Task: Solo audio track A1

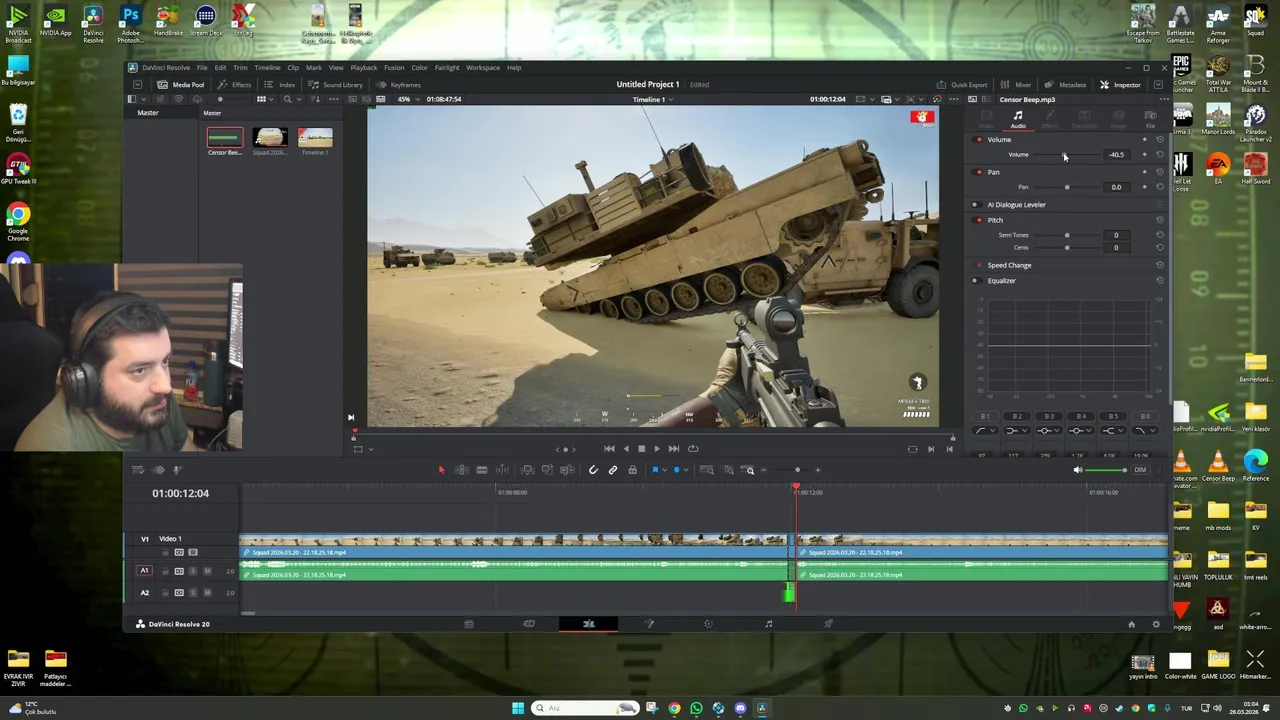Action: pos(193,571)
